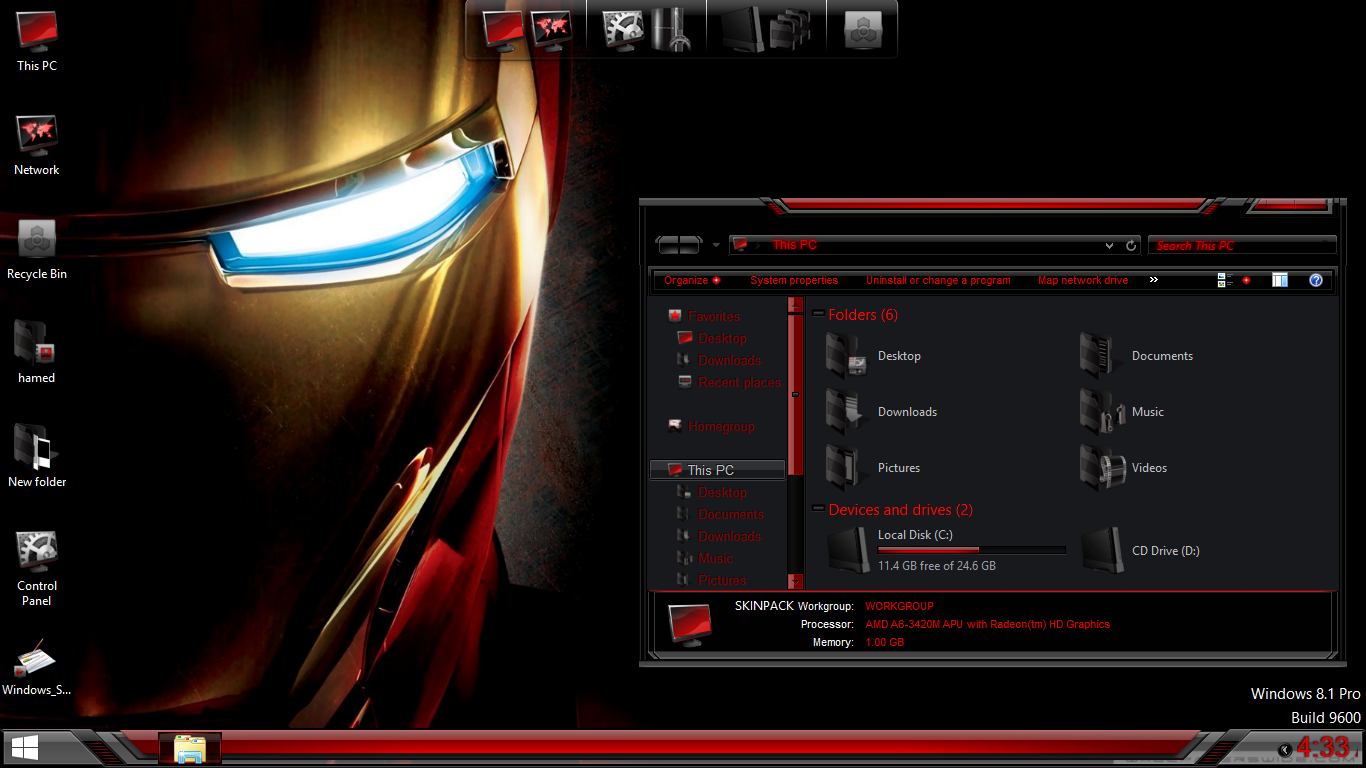Open the Organize menu
The height and width of the screenshot is (768, 1366).
(x=691, y=281)
